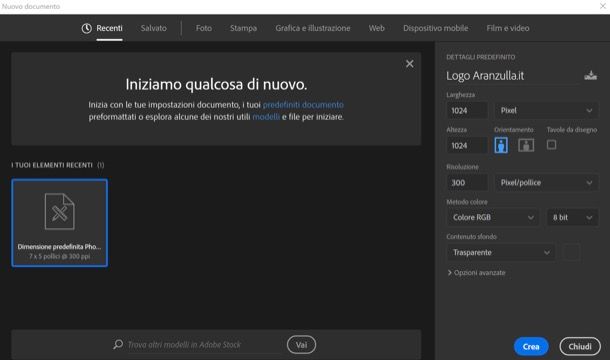Follow the predefiniti documento link
Screen dimensions: 610x360
[303, 105]
